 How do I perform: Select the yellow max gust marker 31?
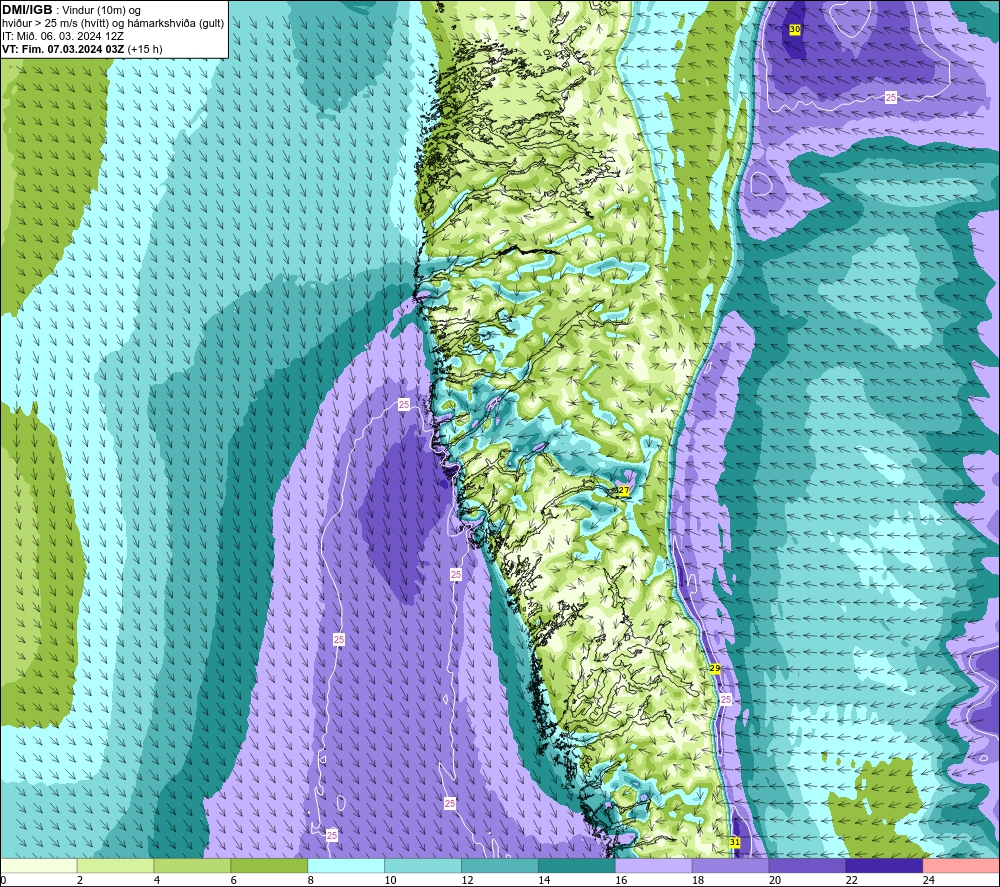pyautogui.click(x=735, y=842)
